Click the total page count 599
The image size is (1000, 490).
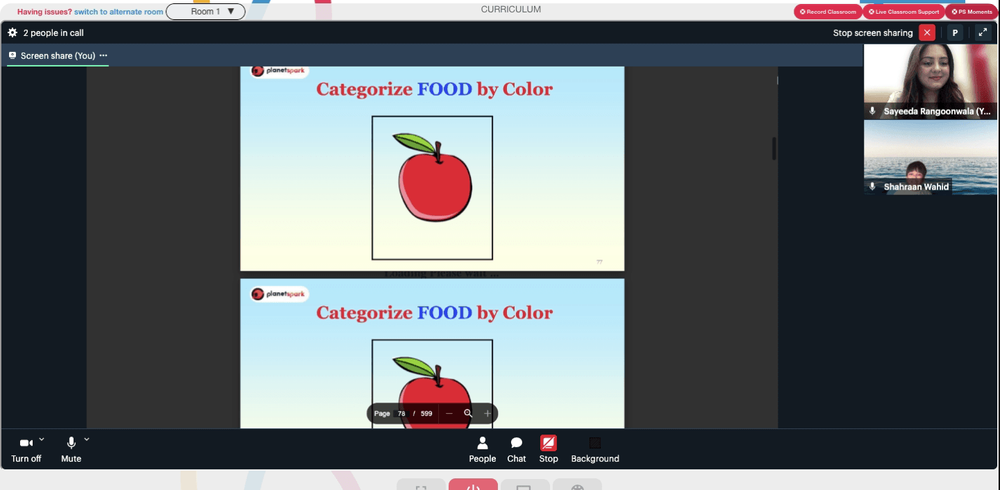coord(427,413)
